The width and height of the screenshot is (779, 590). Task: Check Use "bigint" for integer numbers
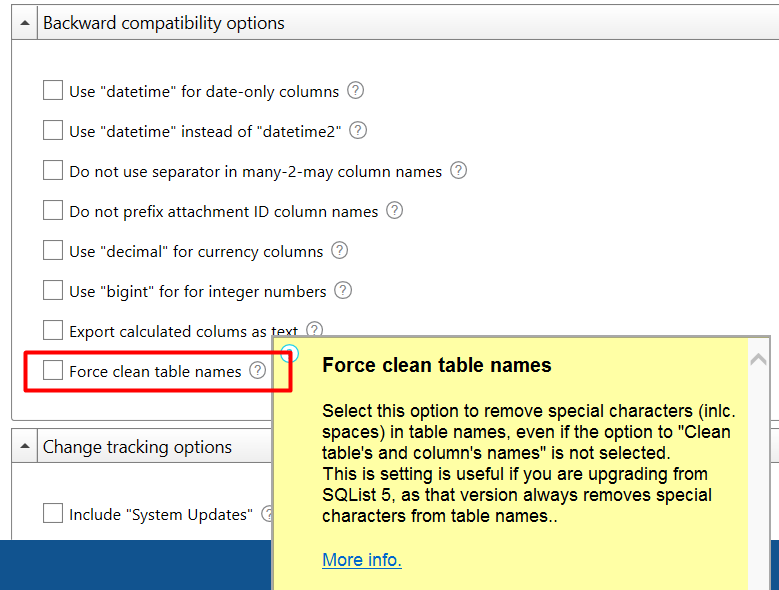click(x=53, y=290)
